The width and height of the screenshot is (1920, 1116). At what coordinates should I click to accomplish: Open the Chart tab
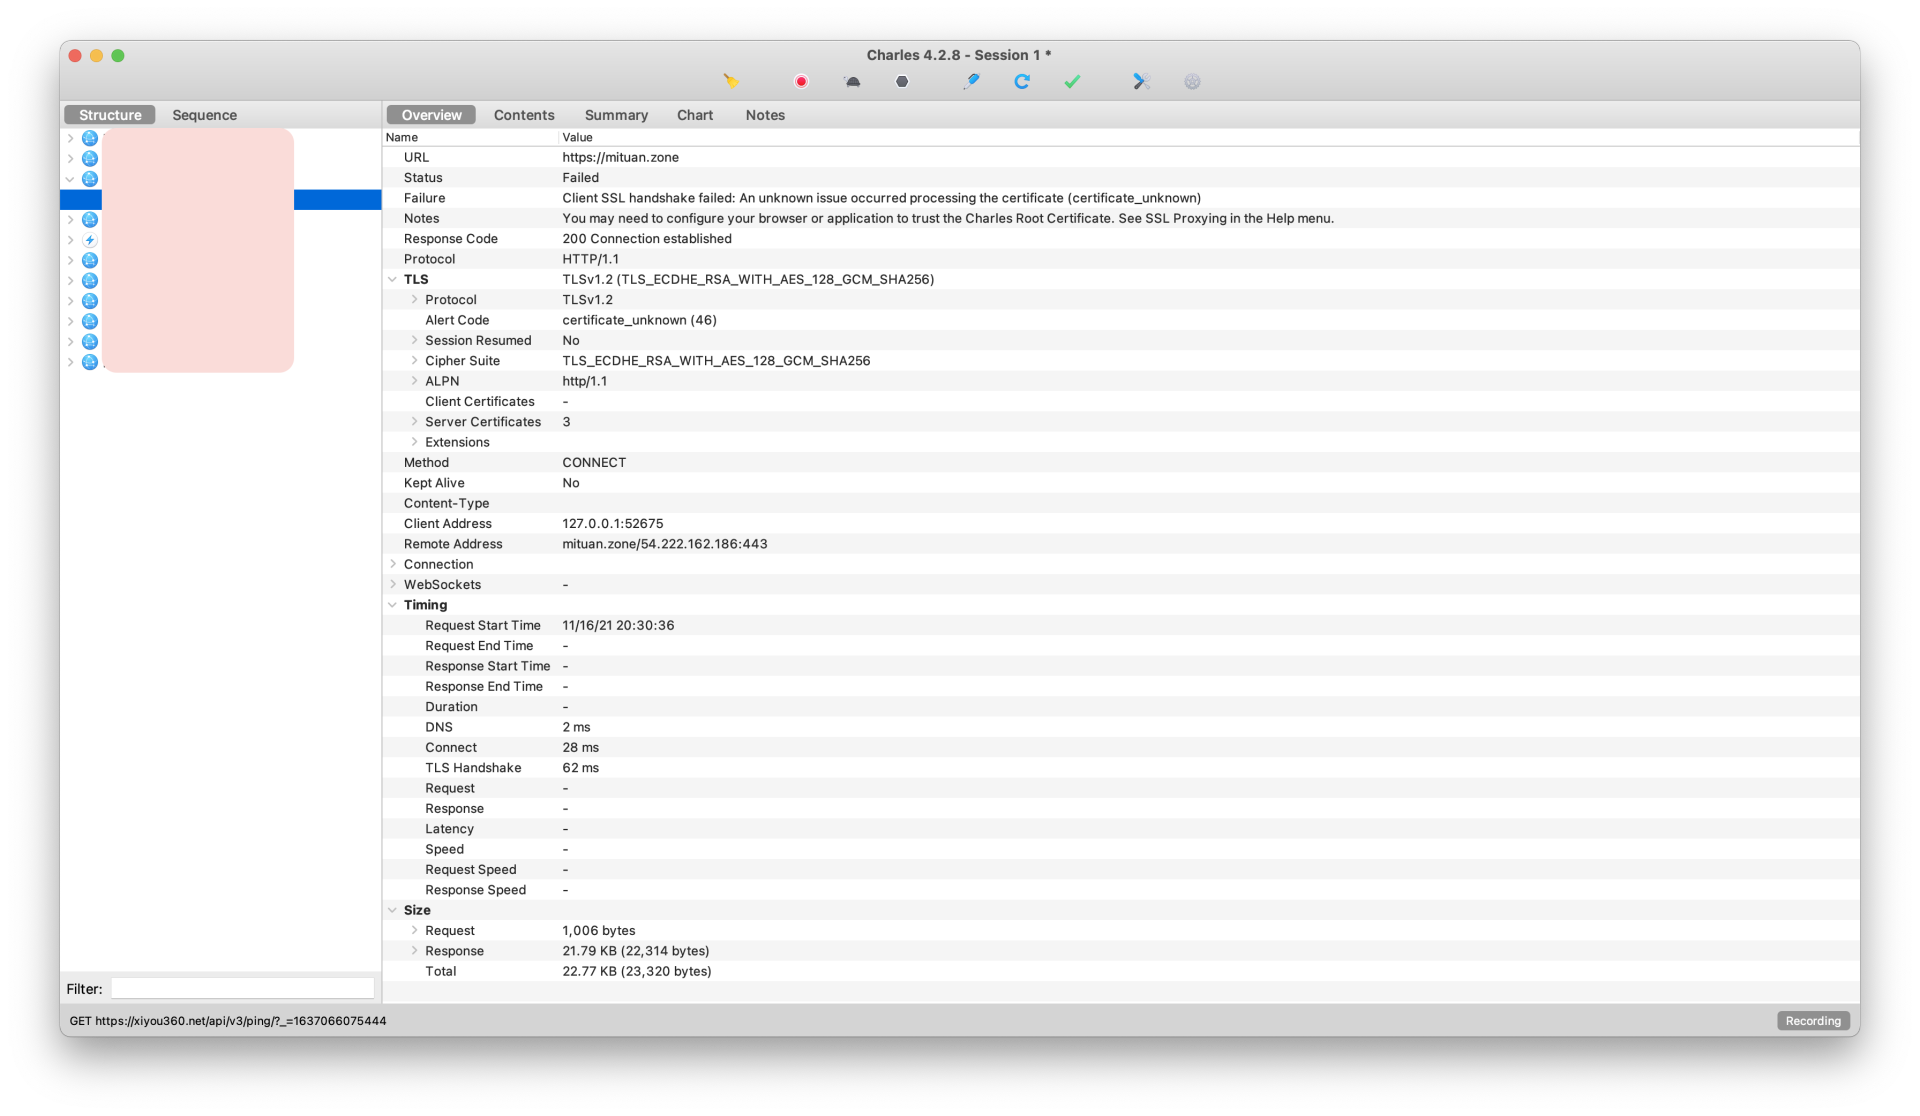pyautogui.click(x=694, y=115)
